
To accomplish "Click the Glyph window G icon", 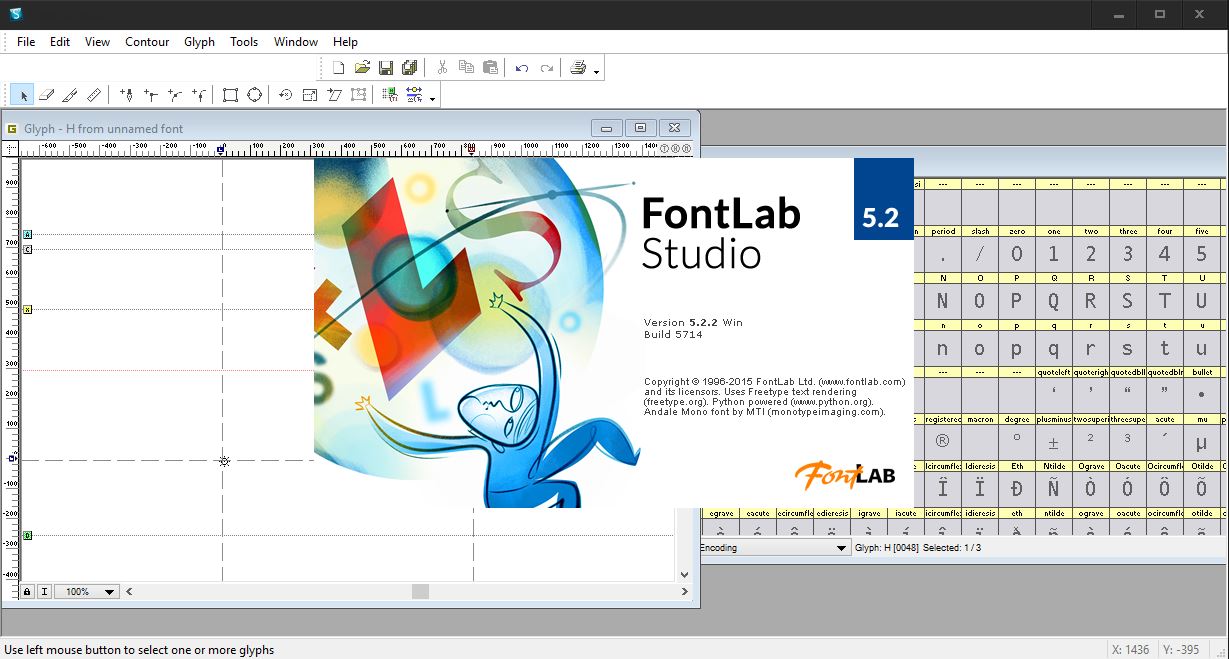I will pyautogui.click(x=12, y=128).
